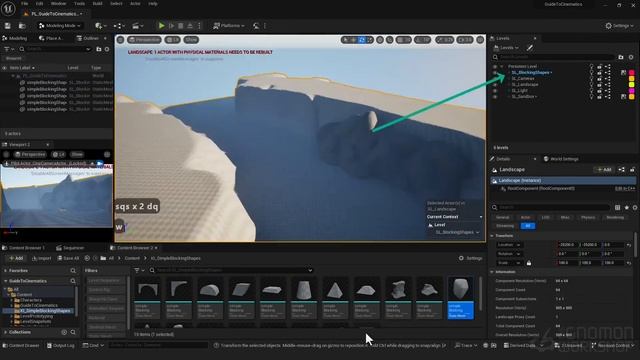Open the Content Drawer in status bar

click(x=21, y=345)
